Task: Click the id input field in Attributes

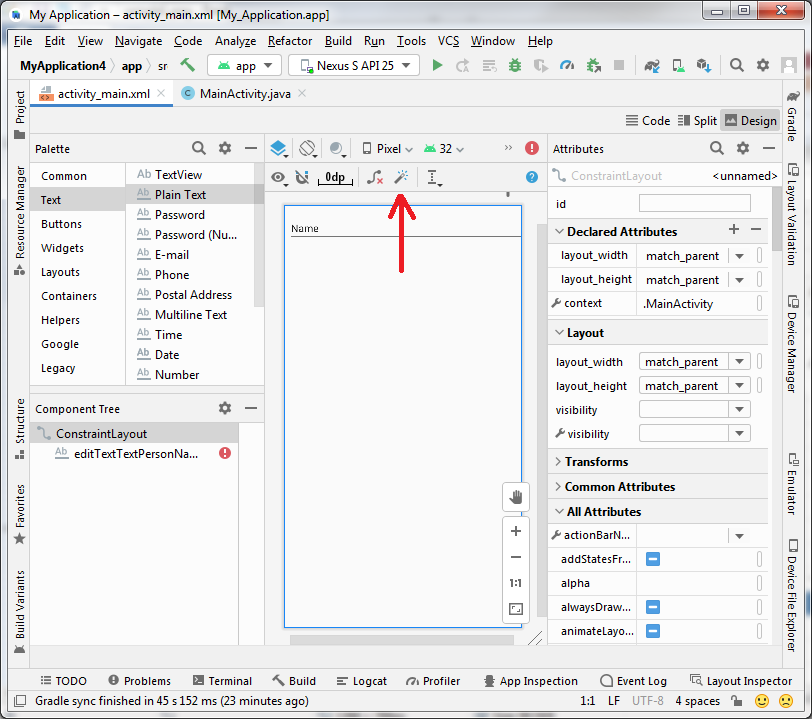Action: coord(694,203)
